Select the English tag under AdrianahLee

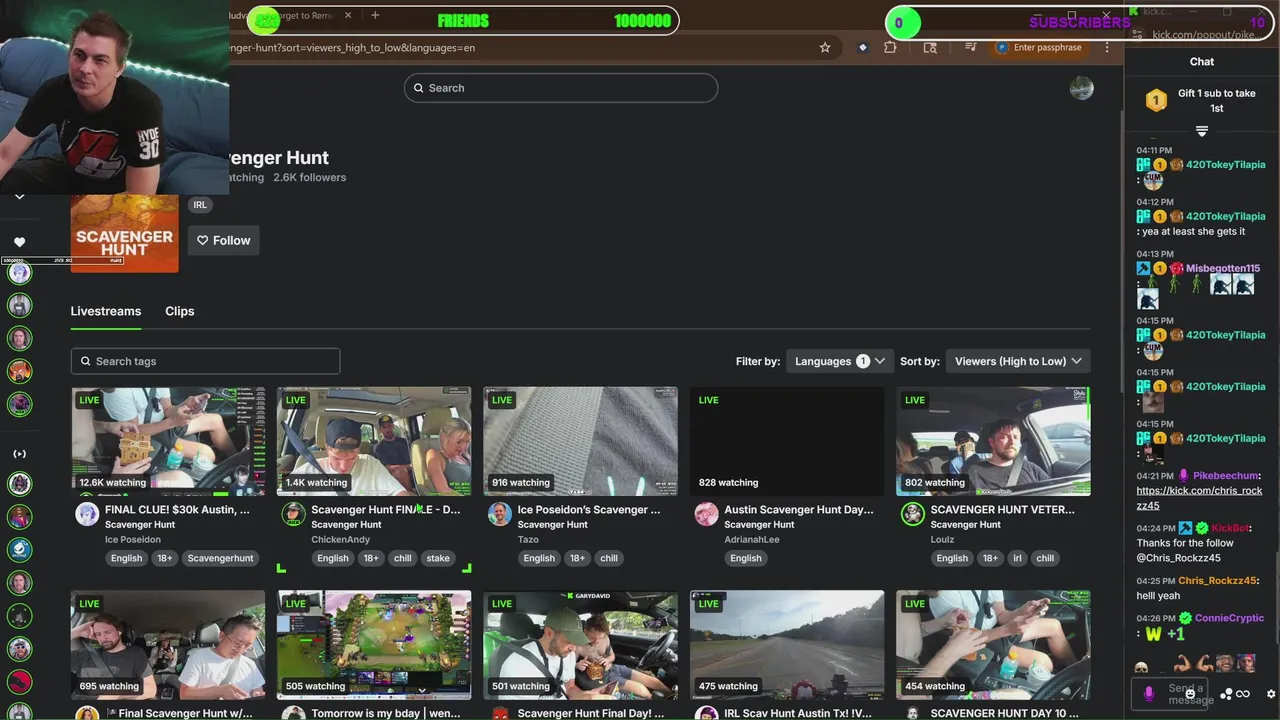(746, 558)
